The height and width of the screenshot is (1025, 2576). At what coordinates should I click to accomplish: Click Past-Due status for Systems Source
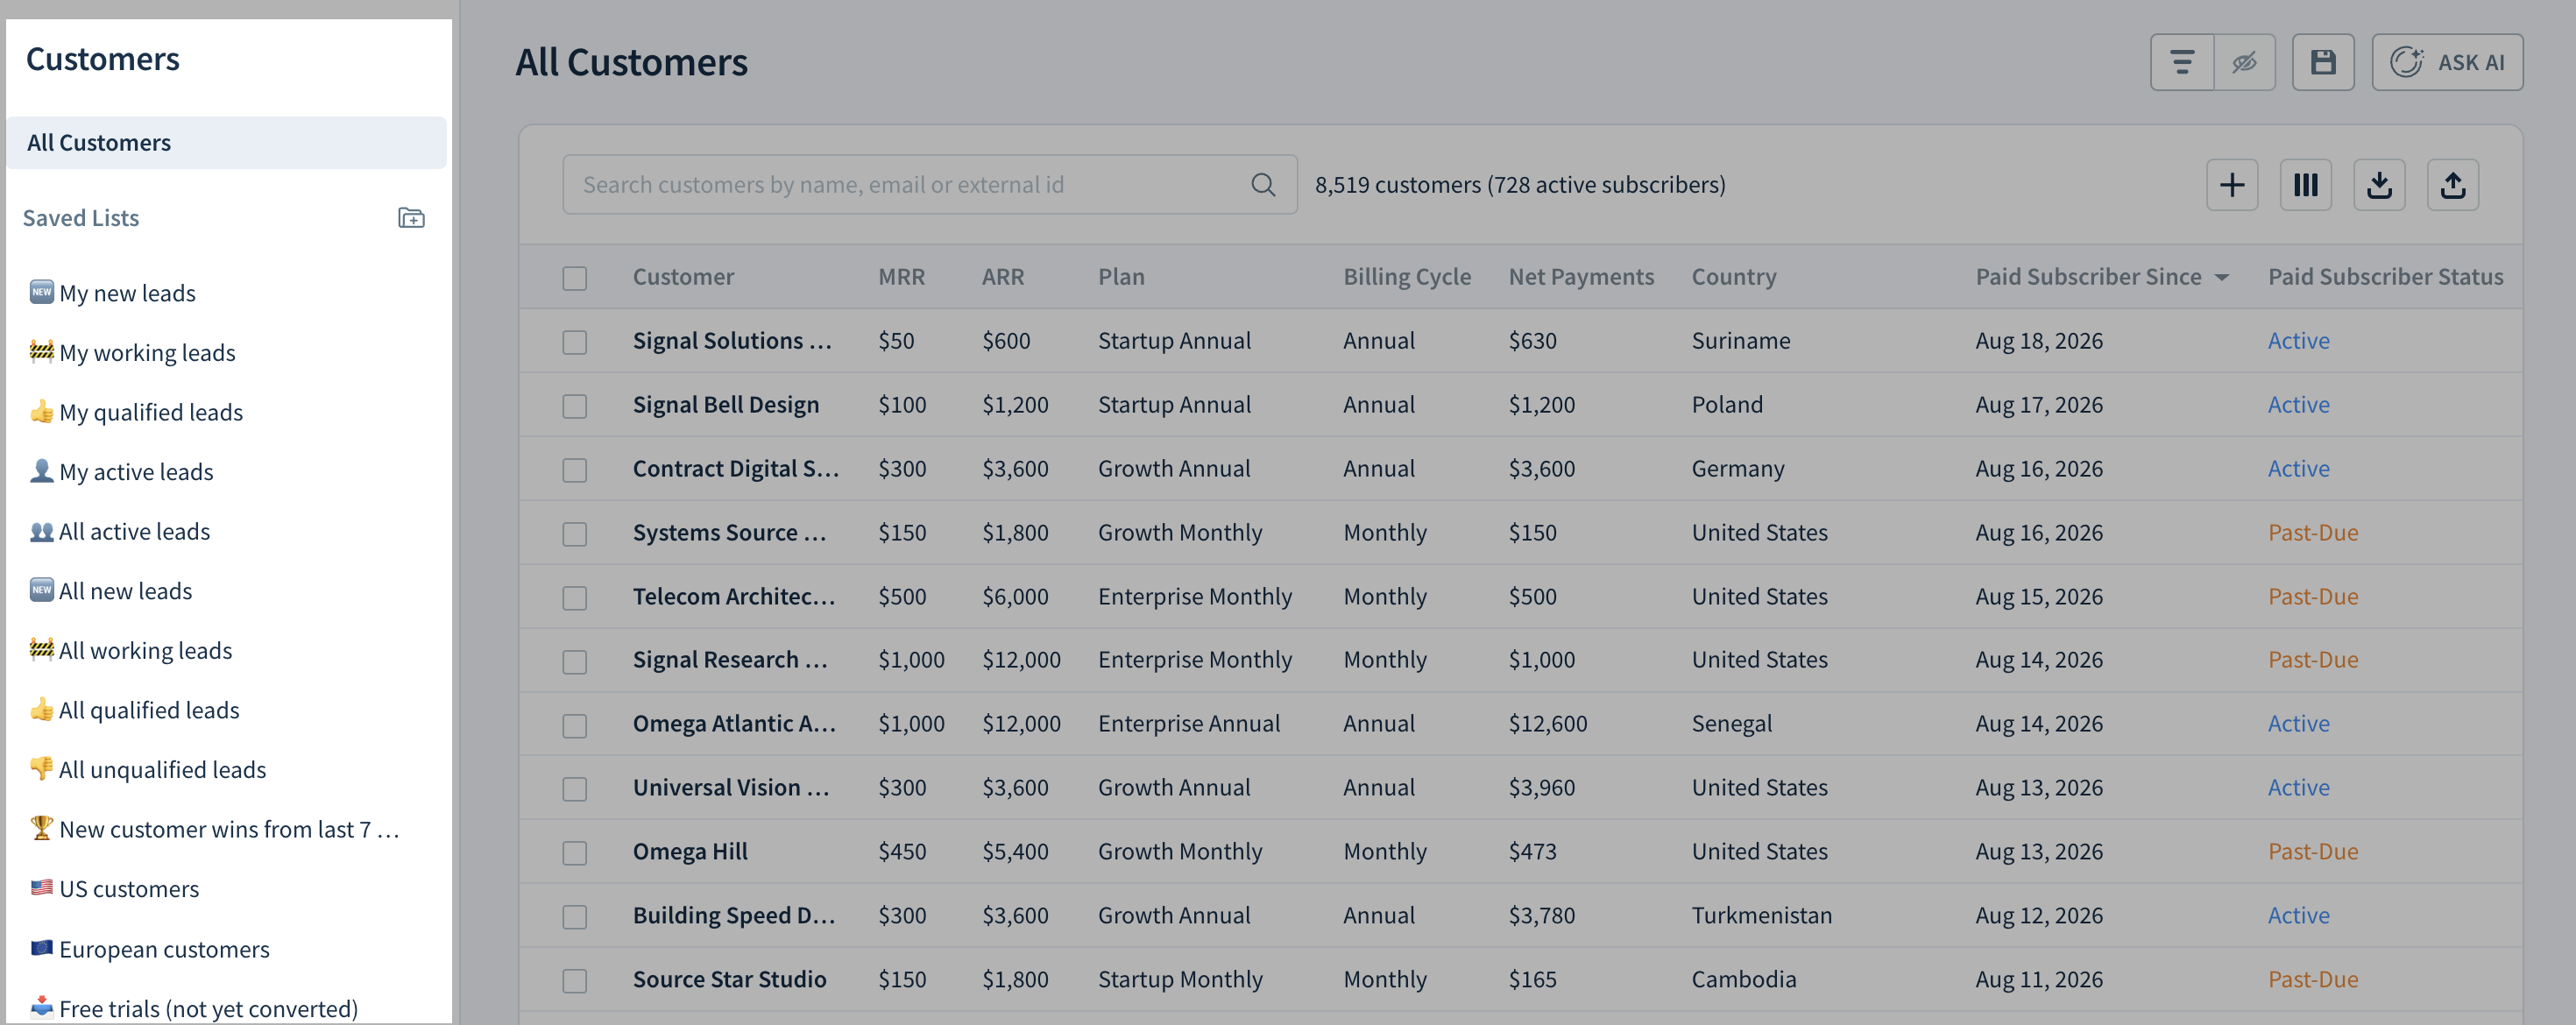click(2312, 533)
